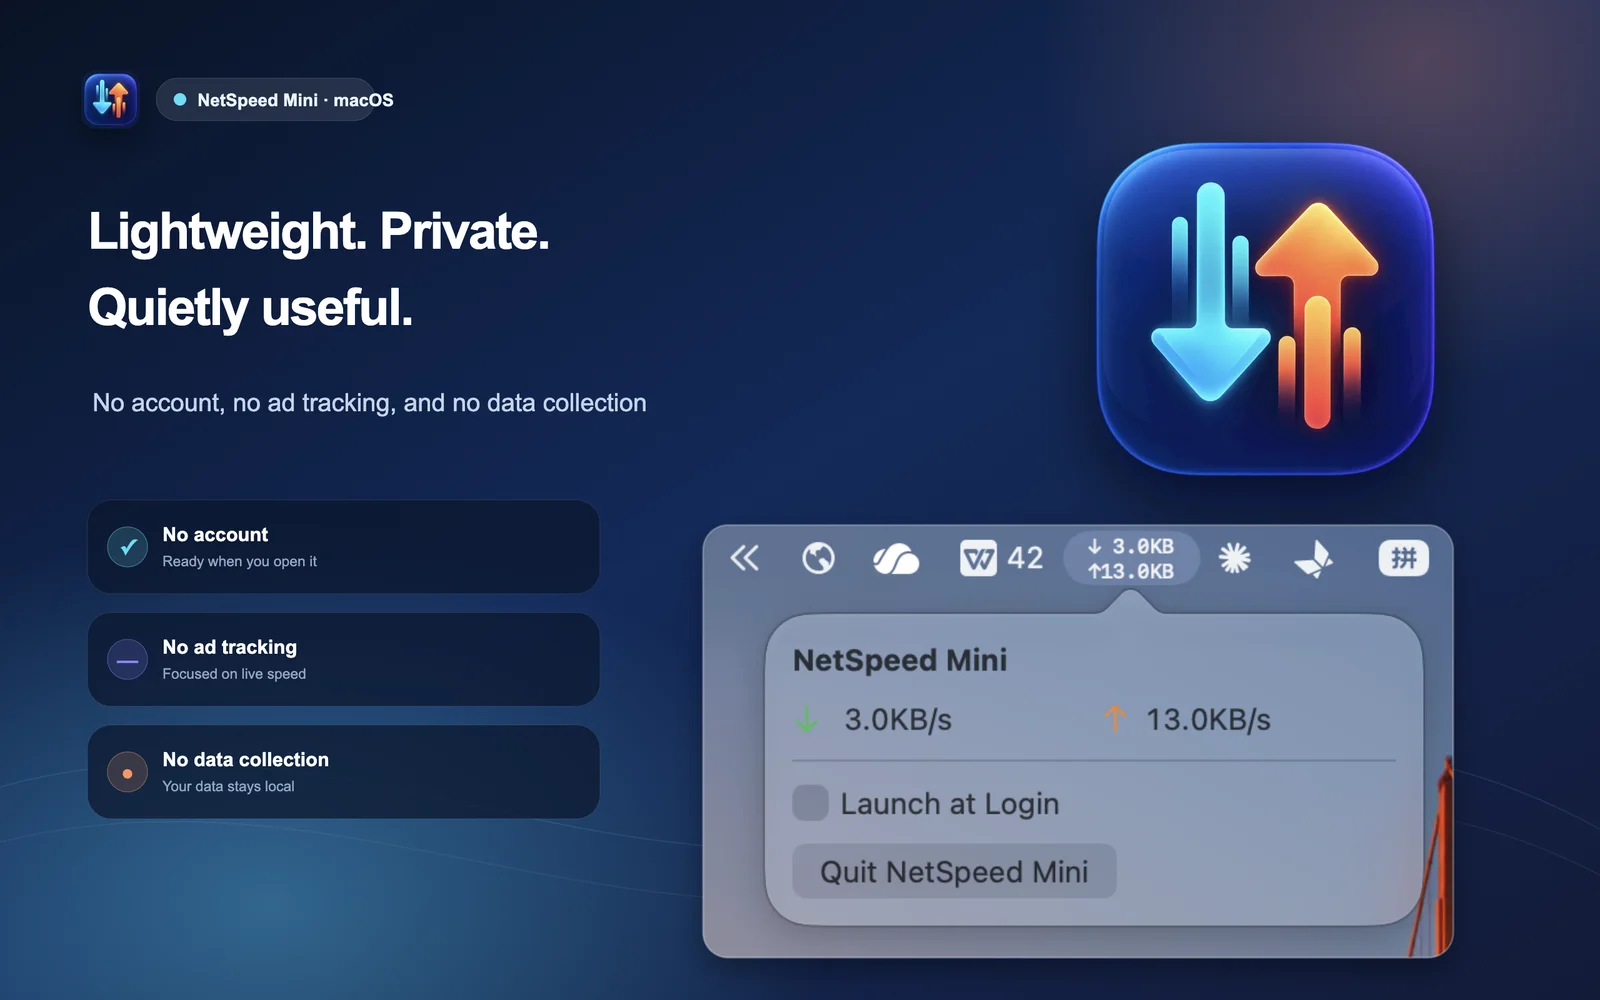Click the 13.0KB/s upload value

coord(1208,719)
